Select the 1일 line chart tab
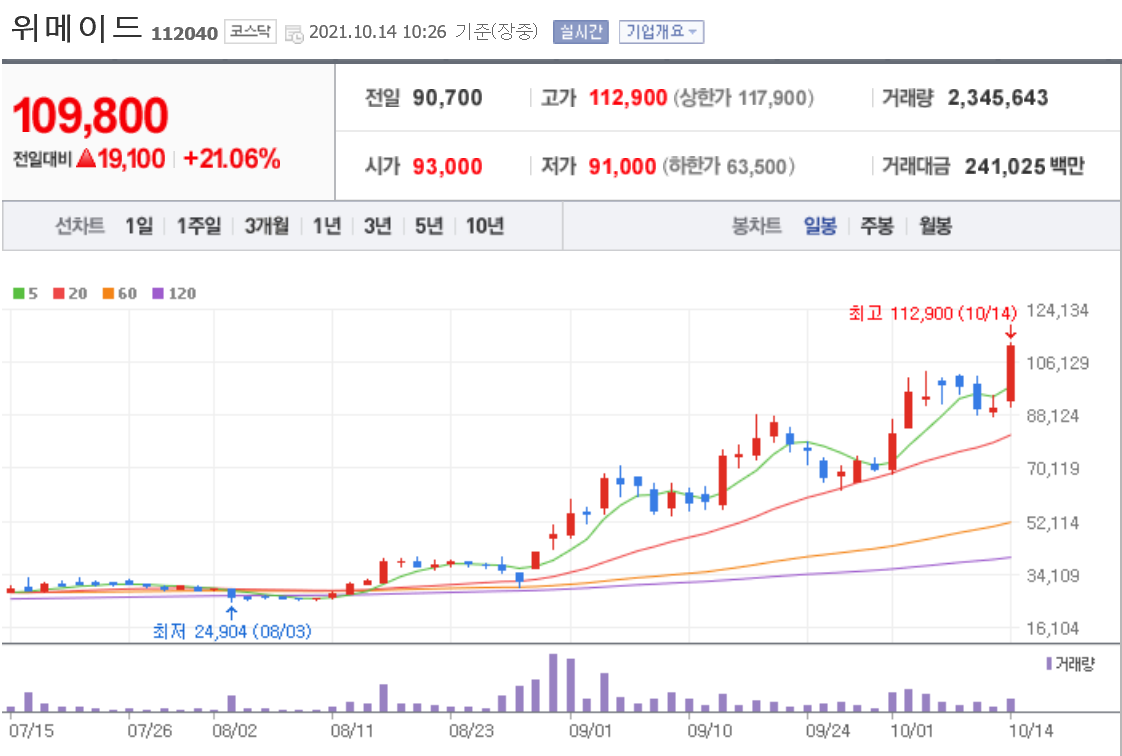Screen dimensions: 1122x756 [x=140, y=226]
